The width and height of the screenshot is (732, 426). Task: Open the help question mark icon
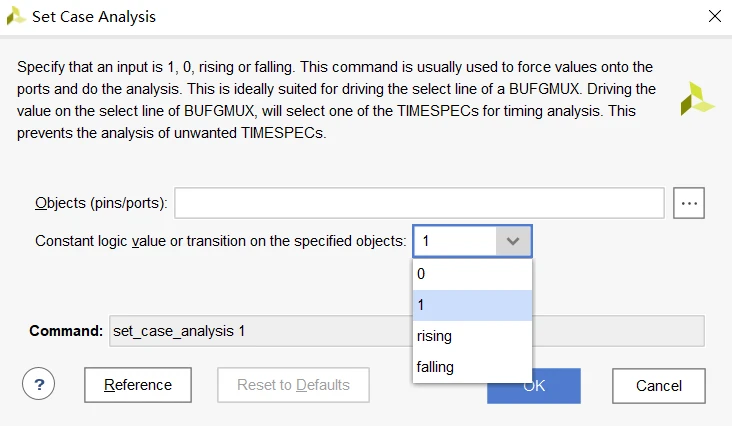(x=38, y=384)
